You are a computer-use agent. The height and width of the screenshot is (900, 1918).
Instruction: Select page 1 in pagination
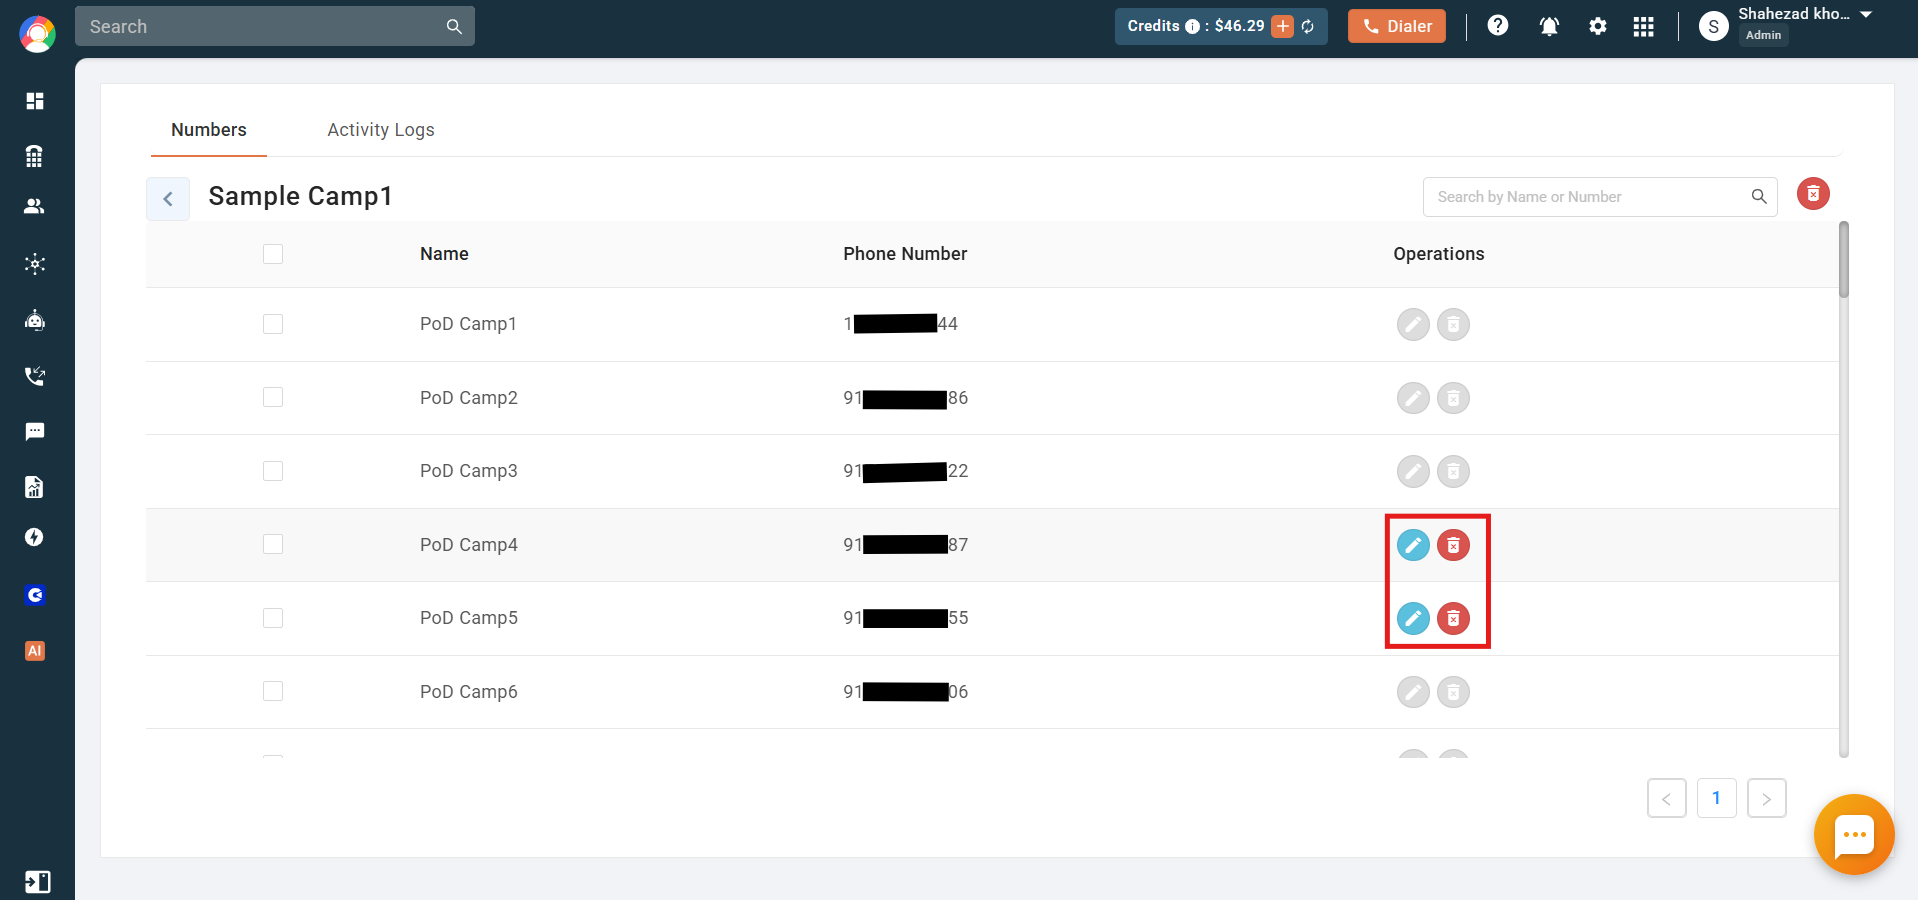pos(1717,798)
